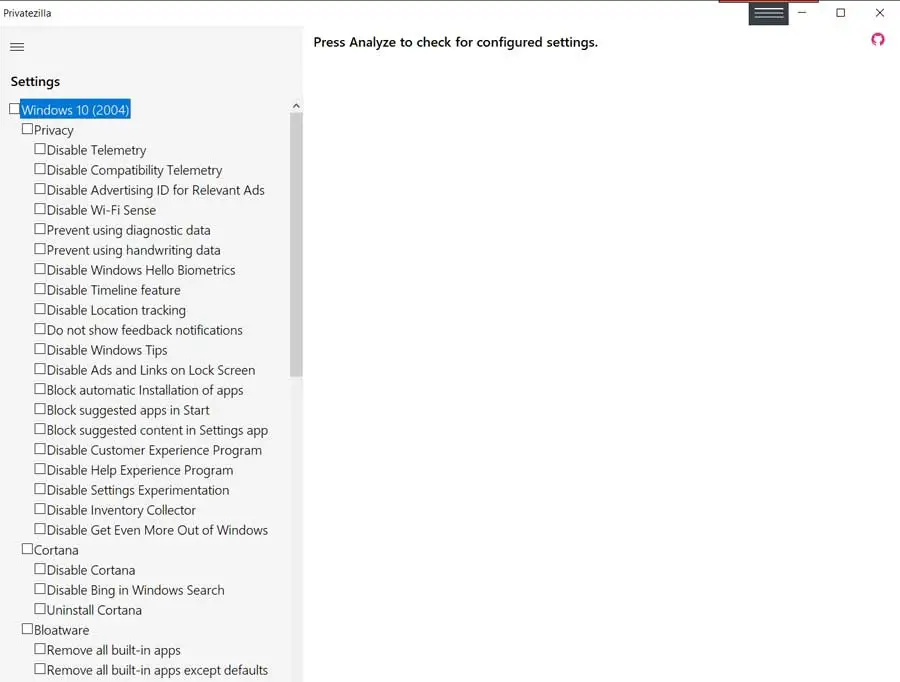Open the hamburger menu above Settings

(x=17, y=46)
